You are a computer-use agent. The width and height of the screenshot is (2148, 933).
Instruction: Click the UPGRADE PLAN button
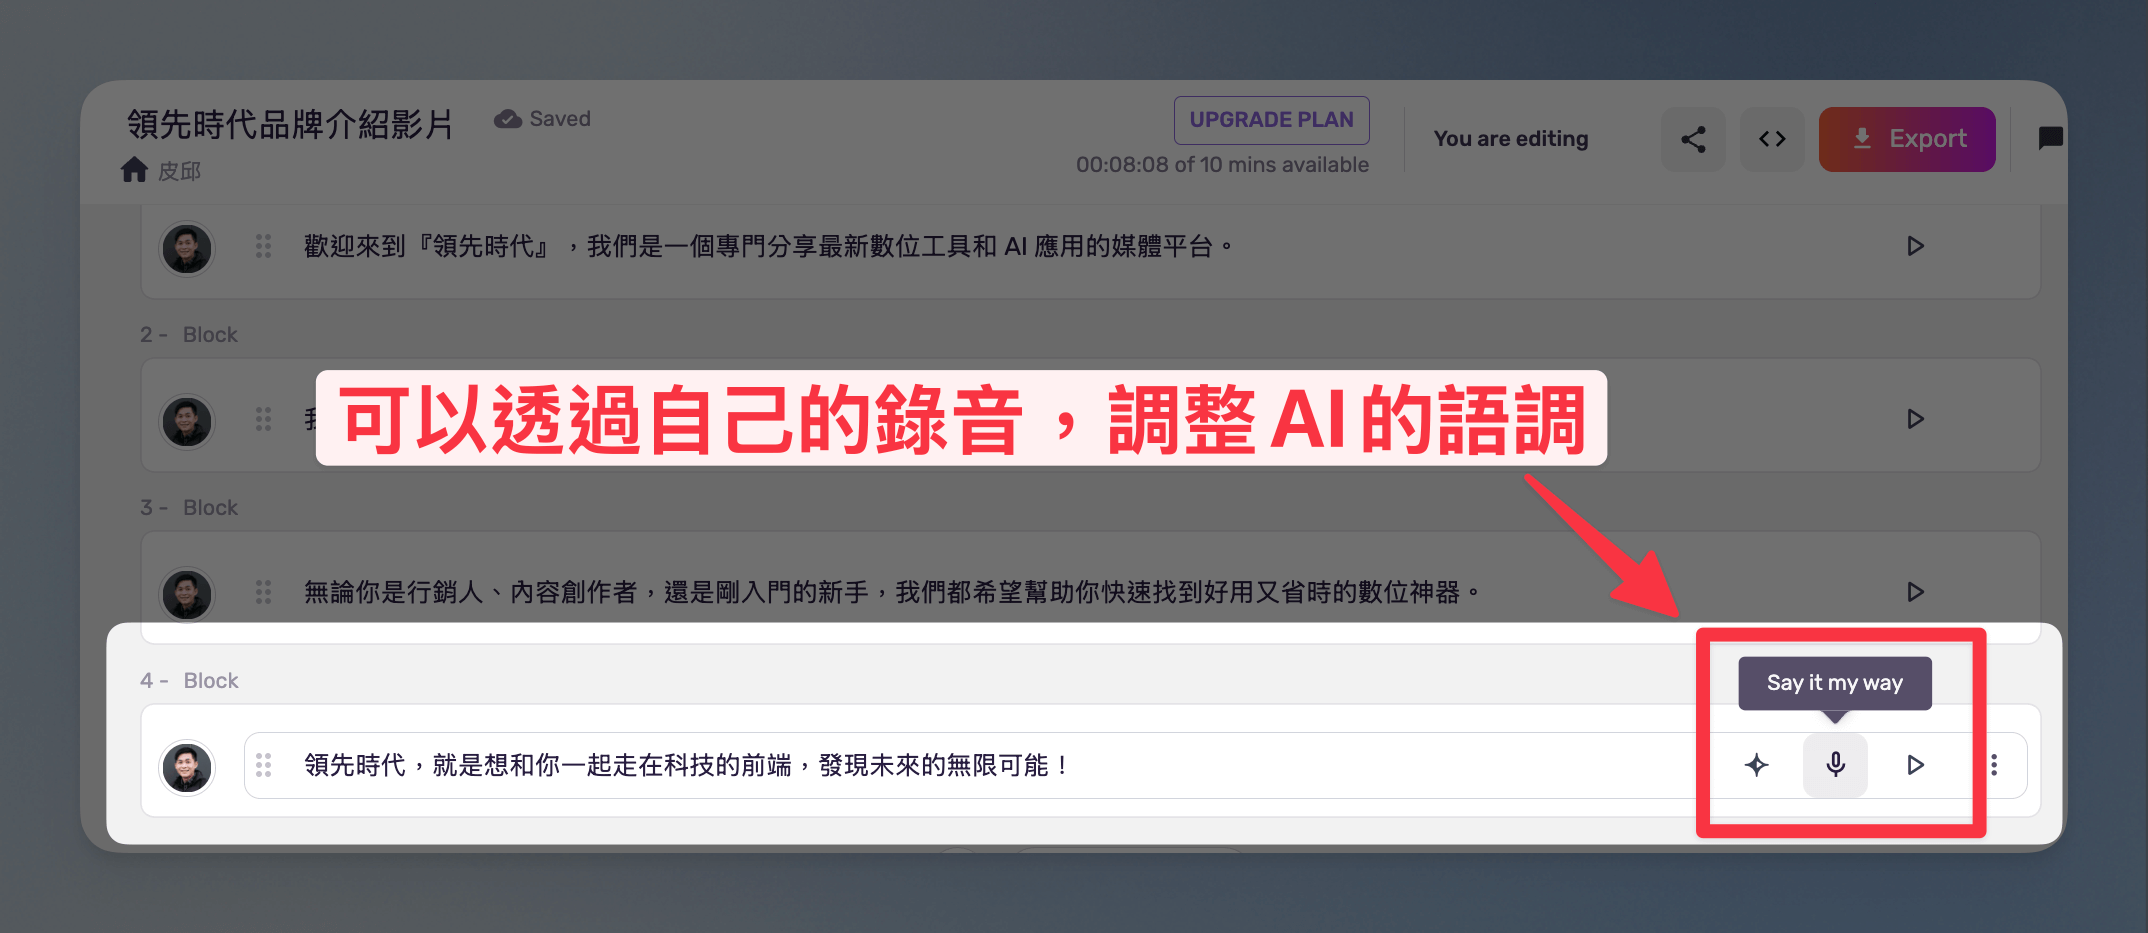click(x=1271, y=120)
